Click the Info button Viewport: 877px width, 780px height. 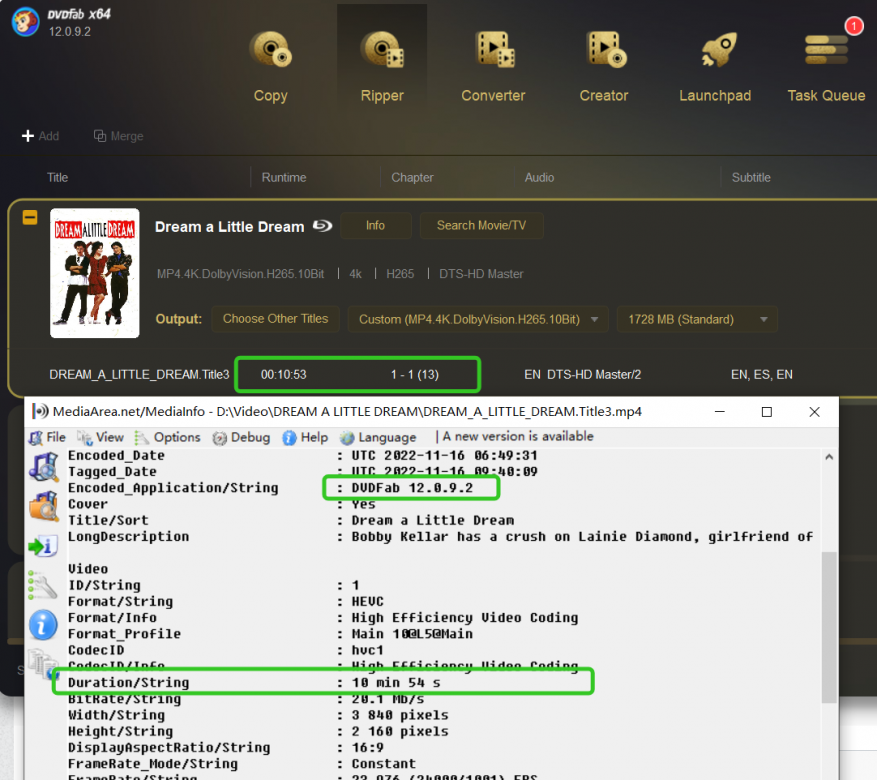coord(375,225)
